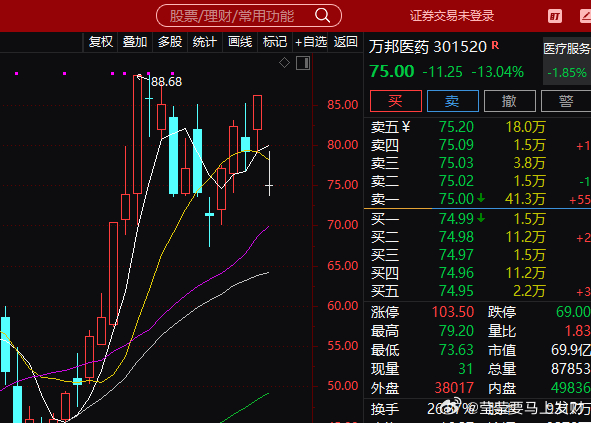Click the red 买 buy button
Screen dimensions: 591x423
(x=396, y=101)
